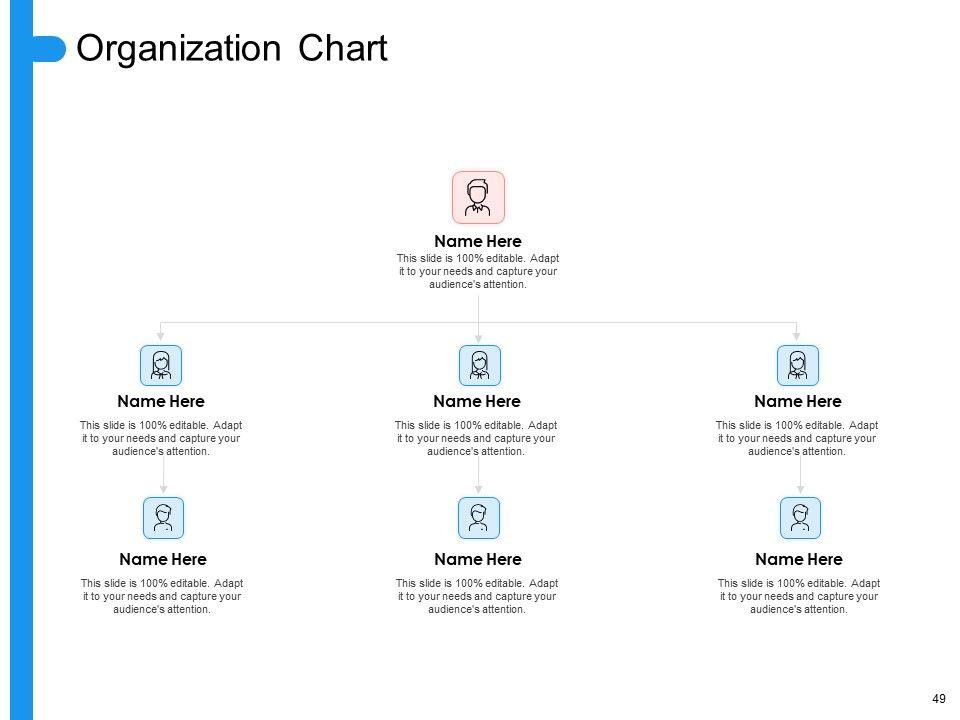This screenshot has width=960, height=720.
Task: Select the right person icon in middle row
Action: (797, 365)
